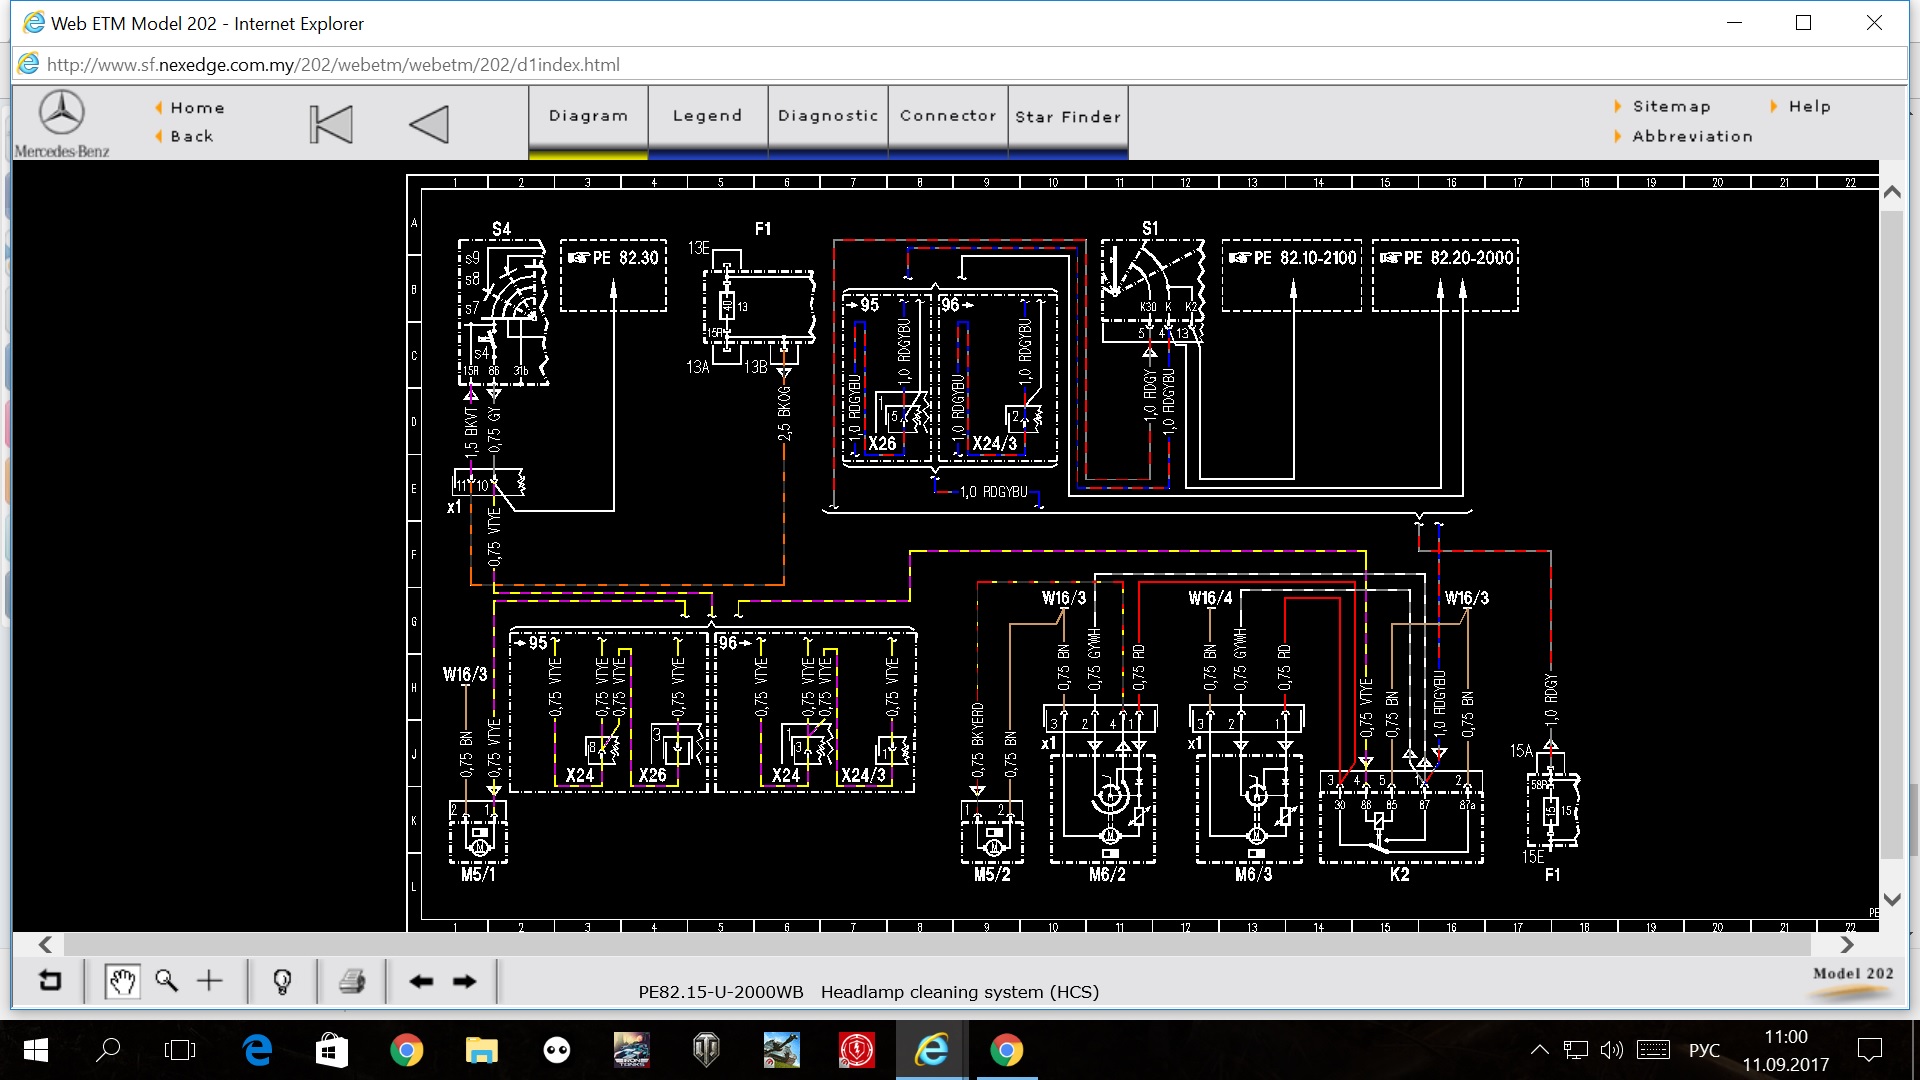Go to next page with right arrow

pyautogui.click(x=465, y=981)
